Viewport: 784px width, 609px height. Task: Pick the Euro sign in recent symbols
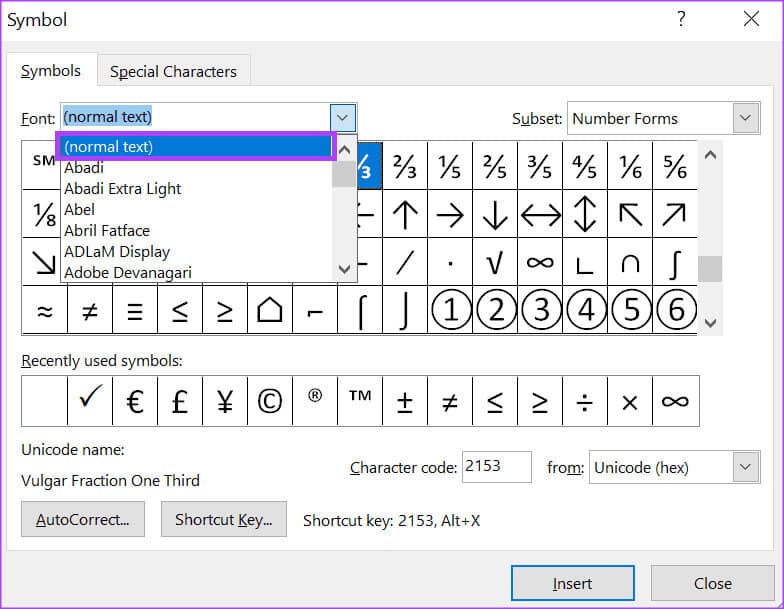pyautogui.click(x=134, y=401)
